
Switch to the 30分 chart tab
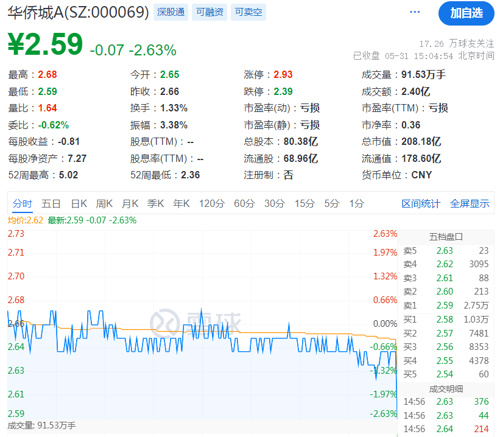[x=275, y=203]
